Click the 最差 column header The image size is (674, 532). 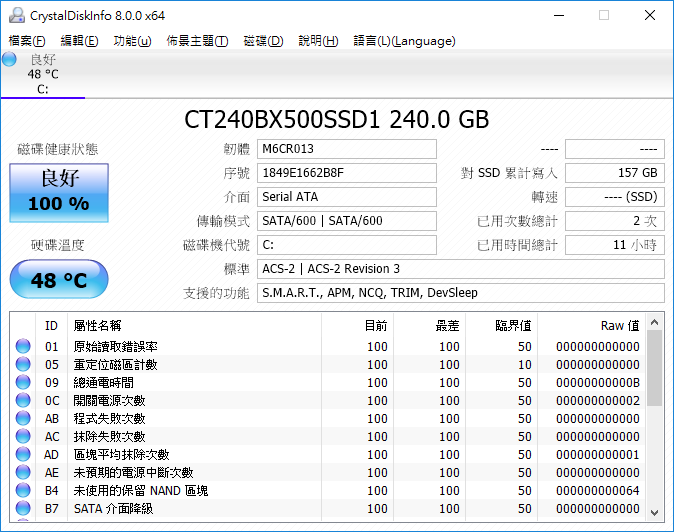coord(429,326)
